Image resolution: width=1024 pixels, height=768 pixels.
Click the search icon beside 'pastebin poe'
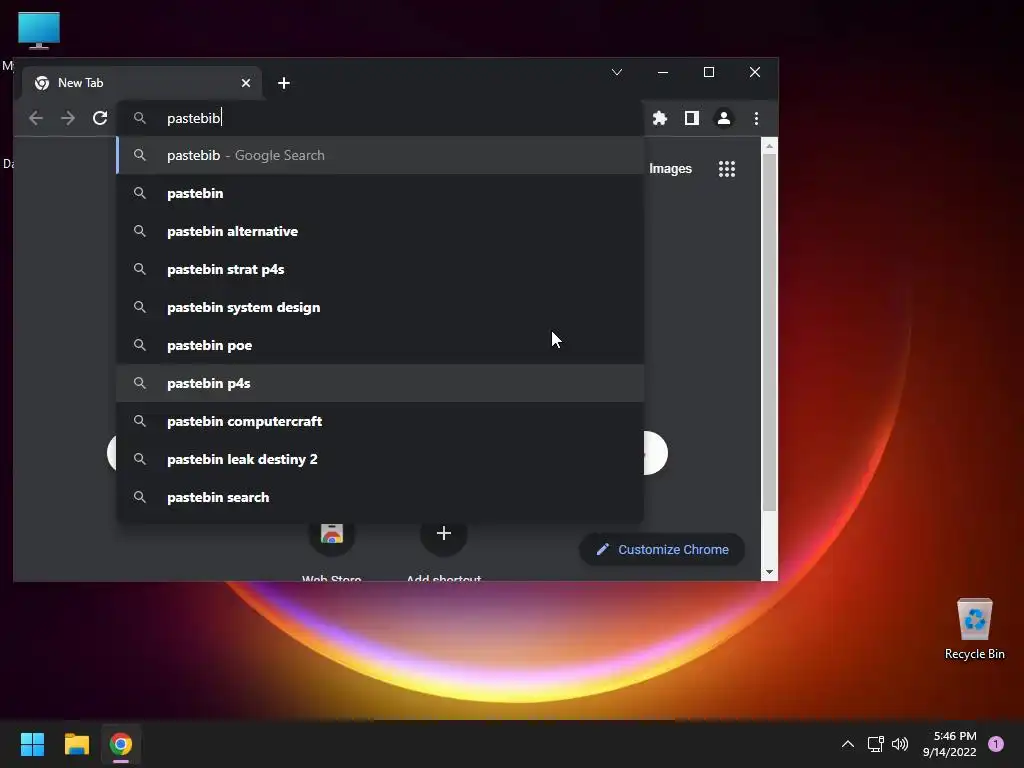(x=140, y=345)
